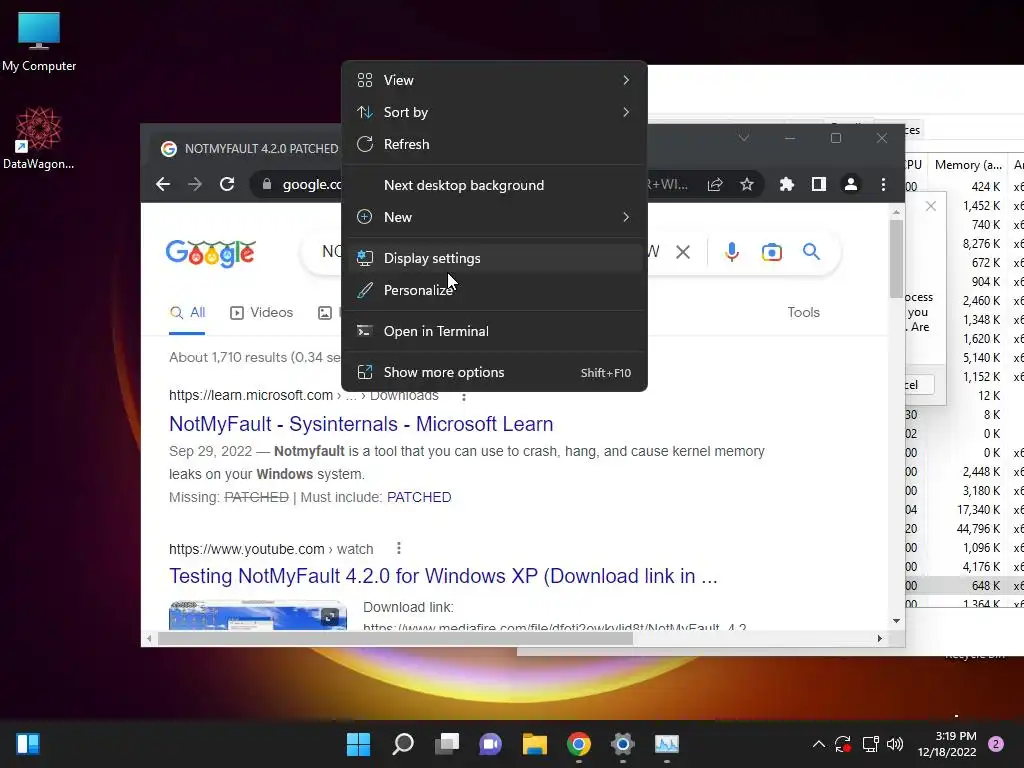Open Testing NotMyFault 4.2.0 YouTube result

[443, 576]
